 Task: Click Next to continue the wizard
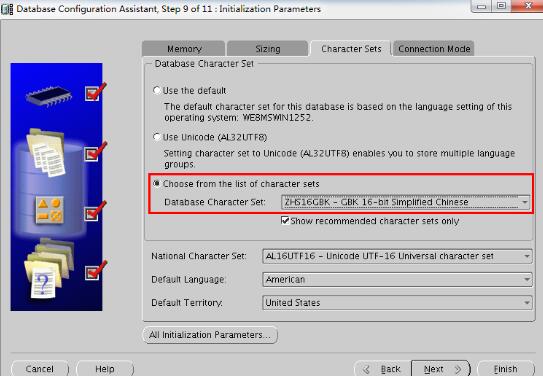coord(441,369)
